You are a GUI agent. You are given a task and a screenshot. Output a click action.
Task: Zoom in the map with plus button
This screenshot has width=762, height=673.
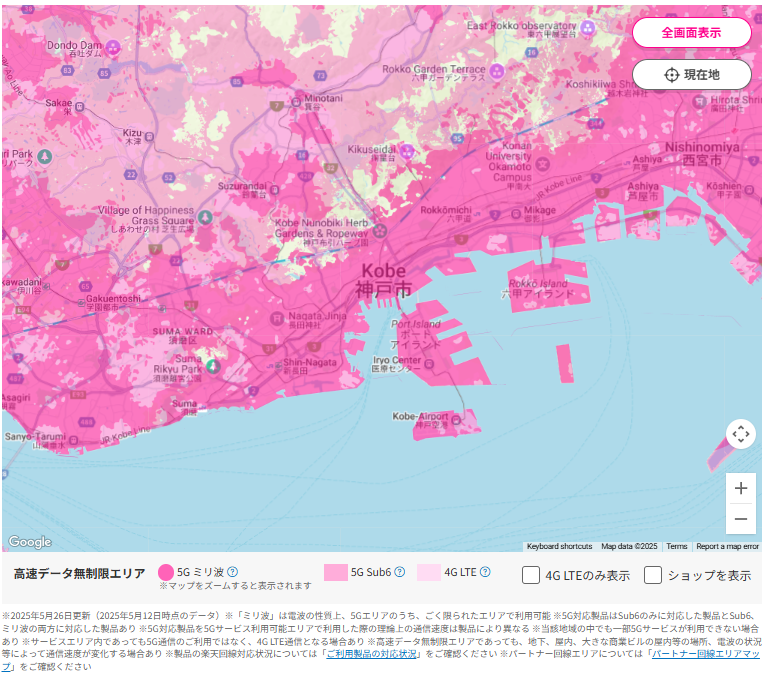pos(741,488)
